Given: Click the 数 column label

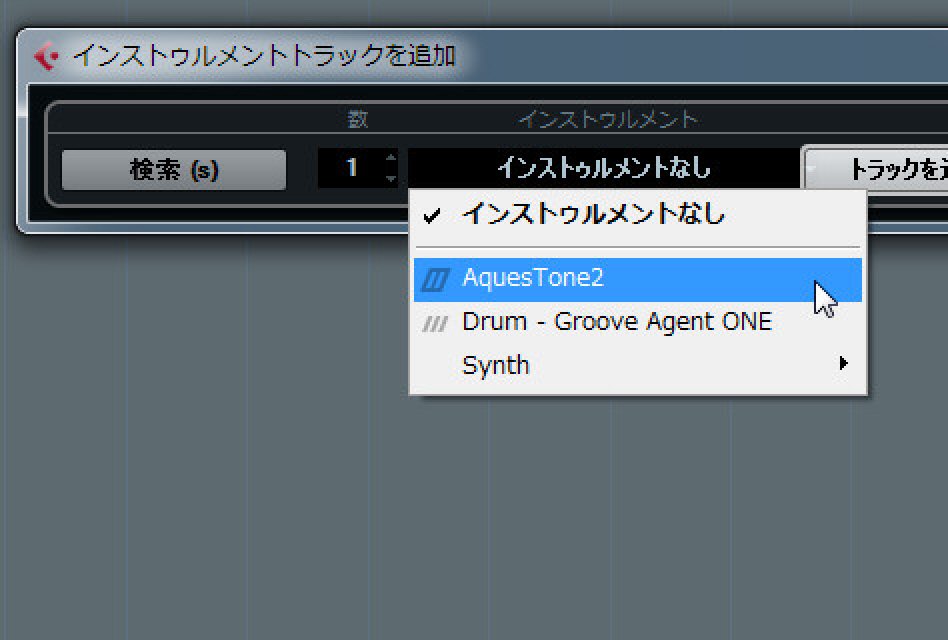Looking at the screenshot, I should click(x=357, y=120).
